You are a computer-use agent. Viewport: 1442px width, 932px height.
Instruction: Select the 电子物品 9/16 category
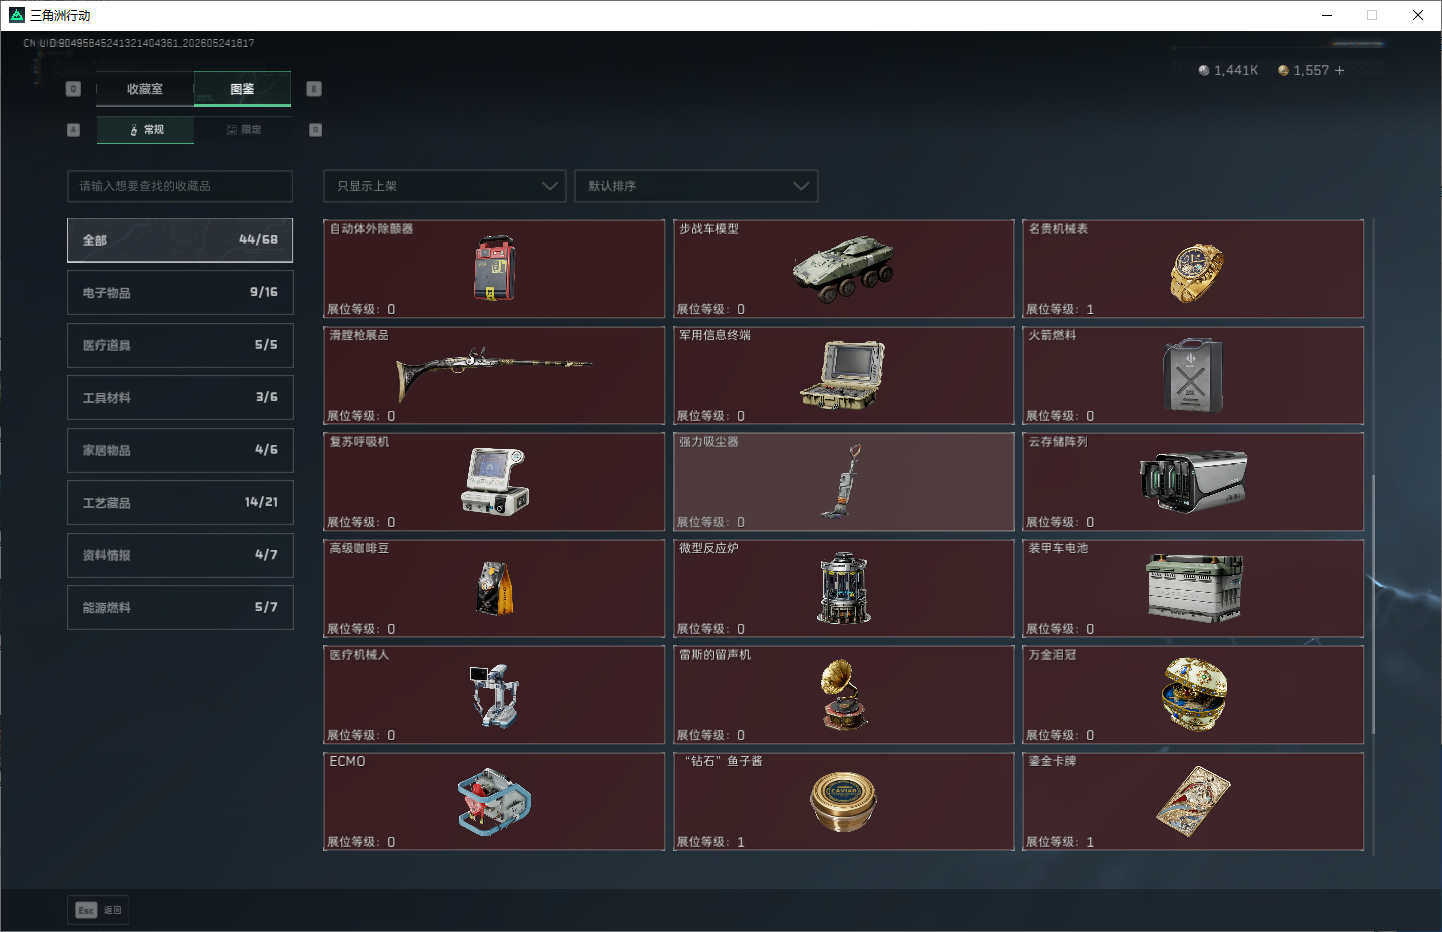click(180, 292)
